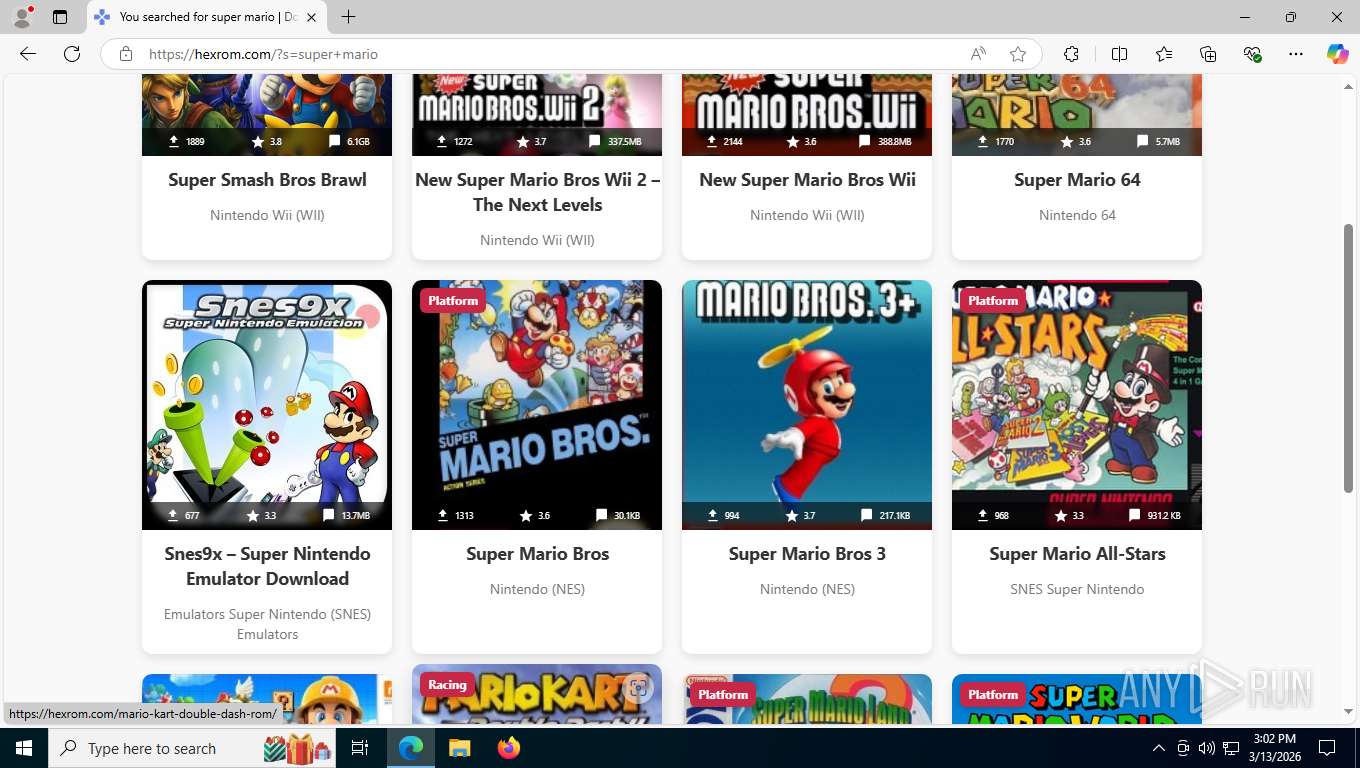1360x768 pixels.
Task: Open the Favorites list
Action: click(x=1164, y=54)
